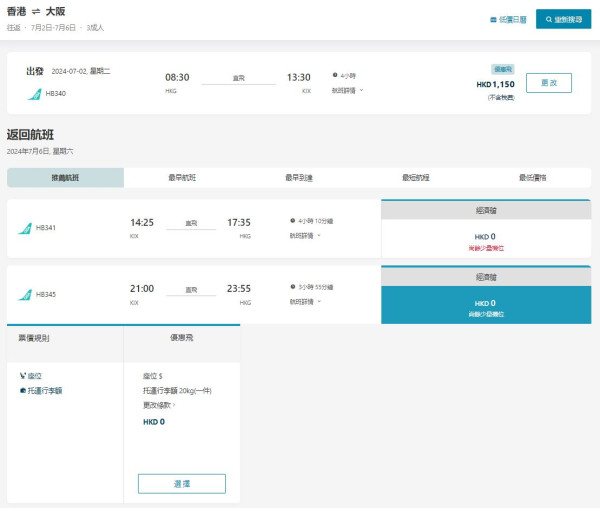This screenshot has height=508, width=600.
Task: Expand HB340 flight details
Action: click(347, 91)
